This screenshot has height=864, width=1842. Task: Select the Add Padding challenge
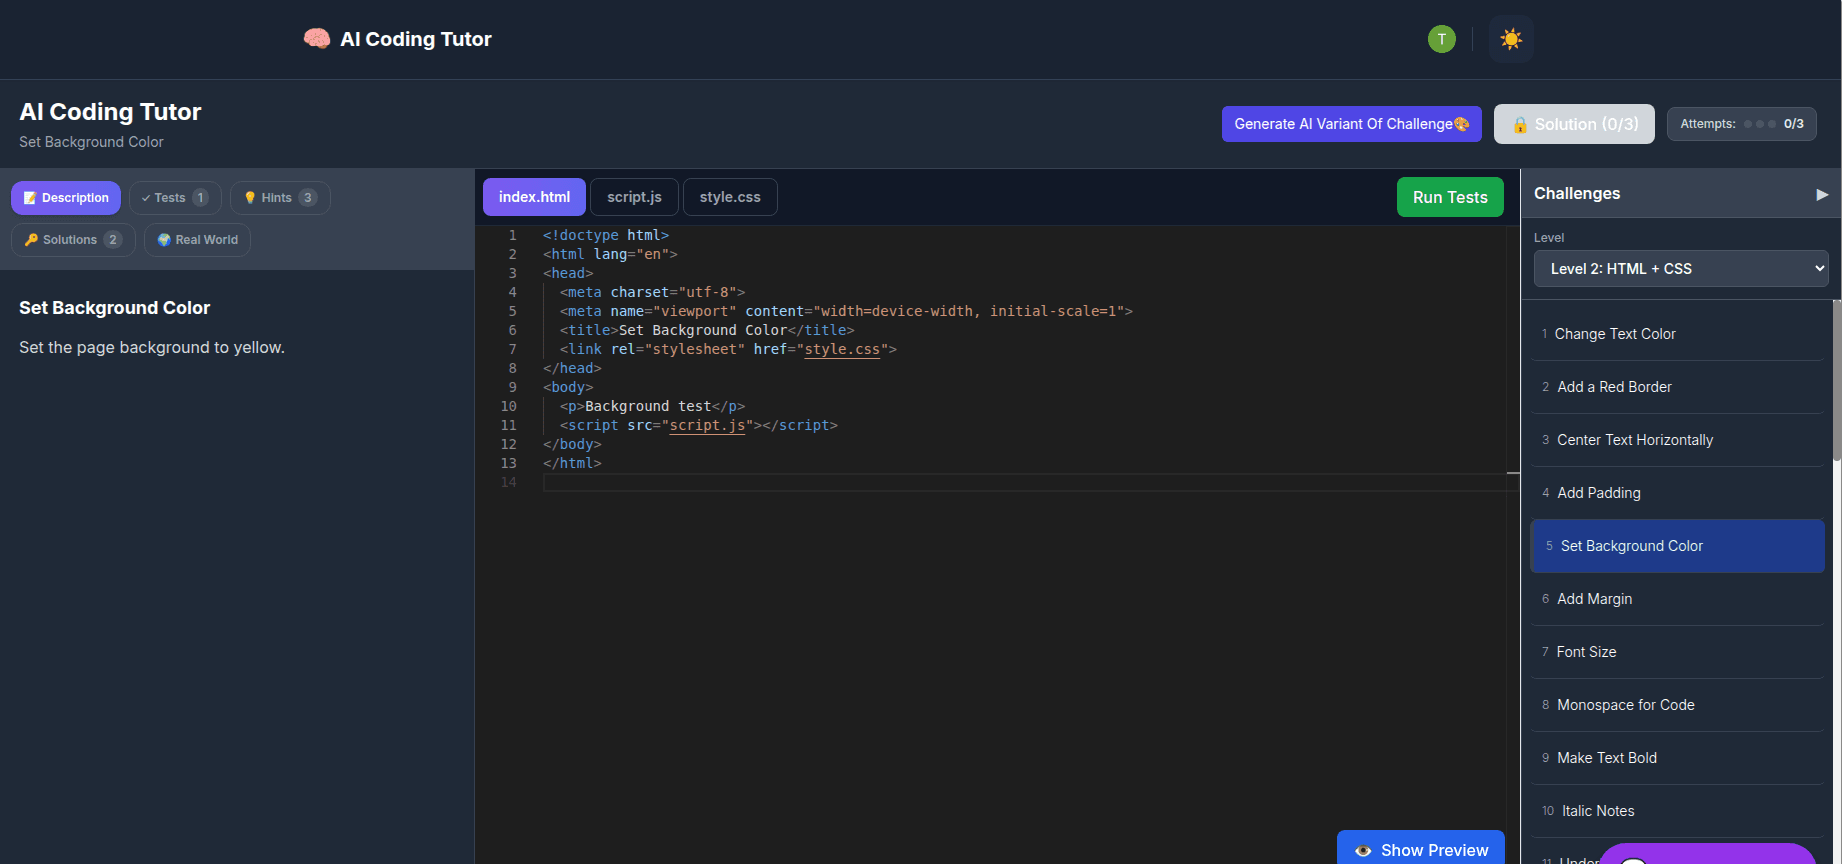pos(1678,493)
